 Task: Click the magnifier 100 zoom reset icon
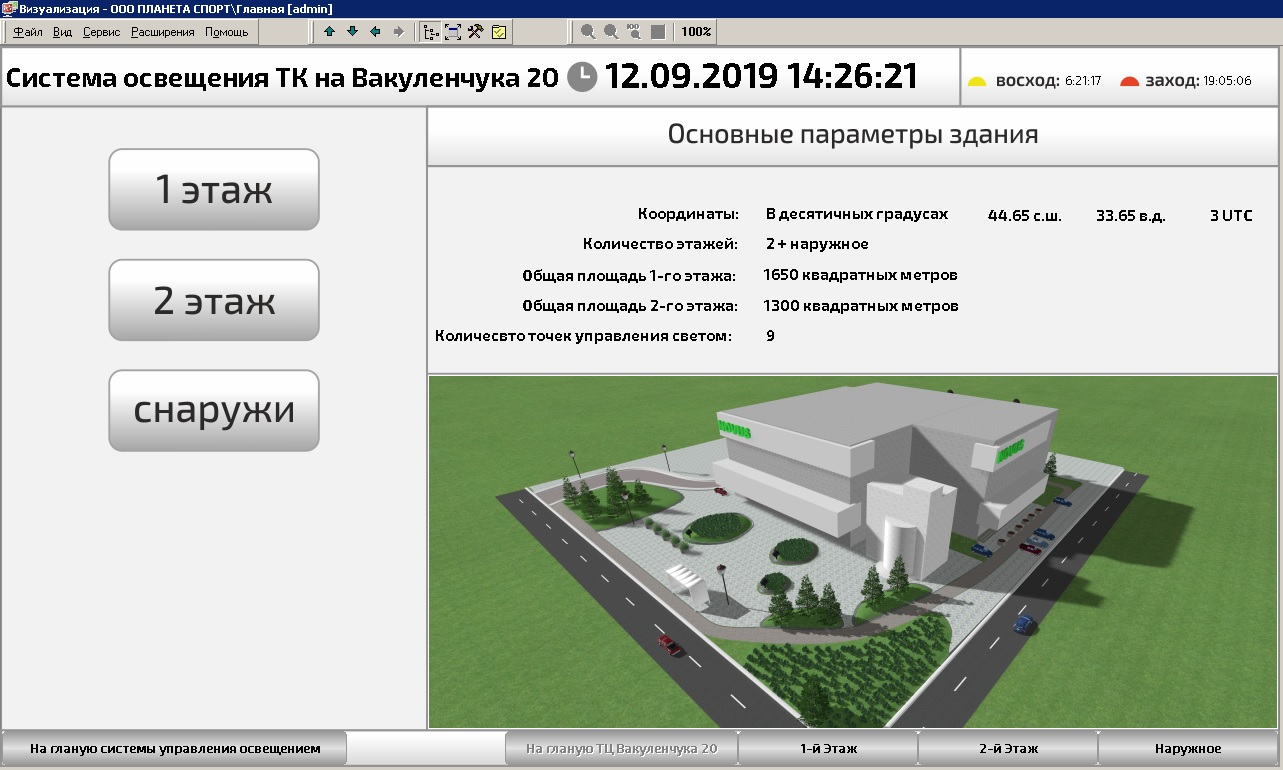(634, 32)
